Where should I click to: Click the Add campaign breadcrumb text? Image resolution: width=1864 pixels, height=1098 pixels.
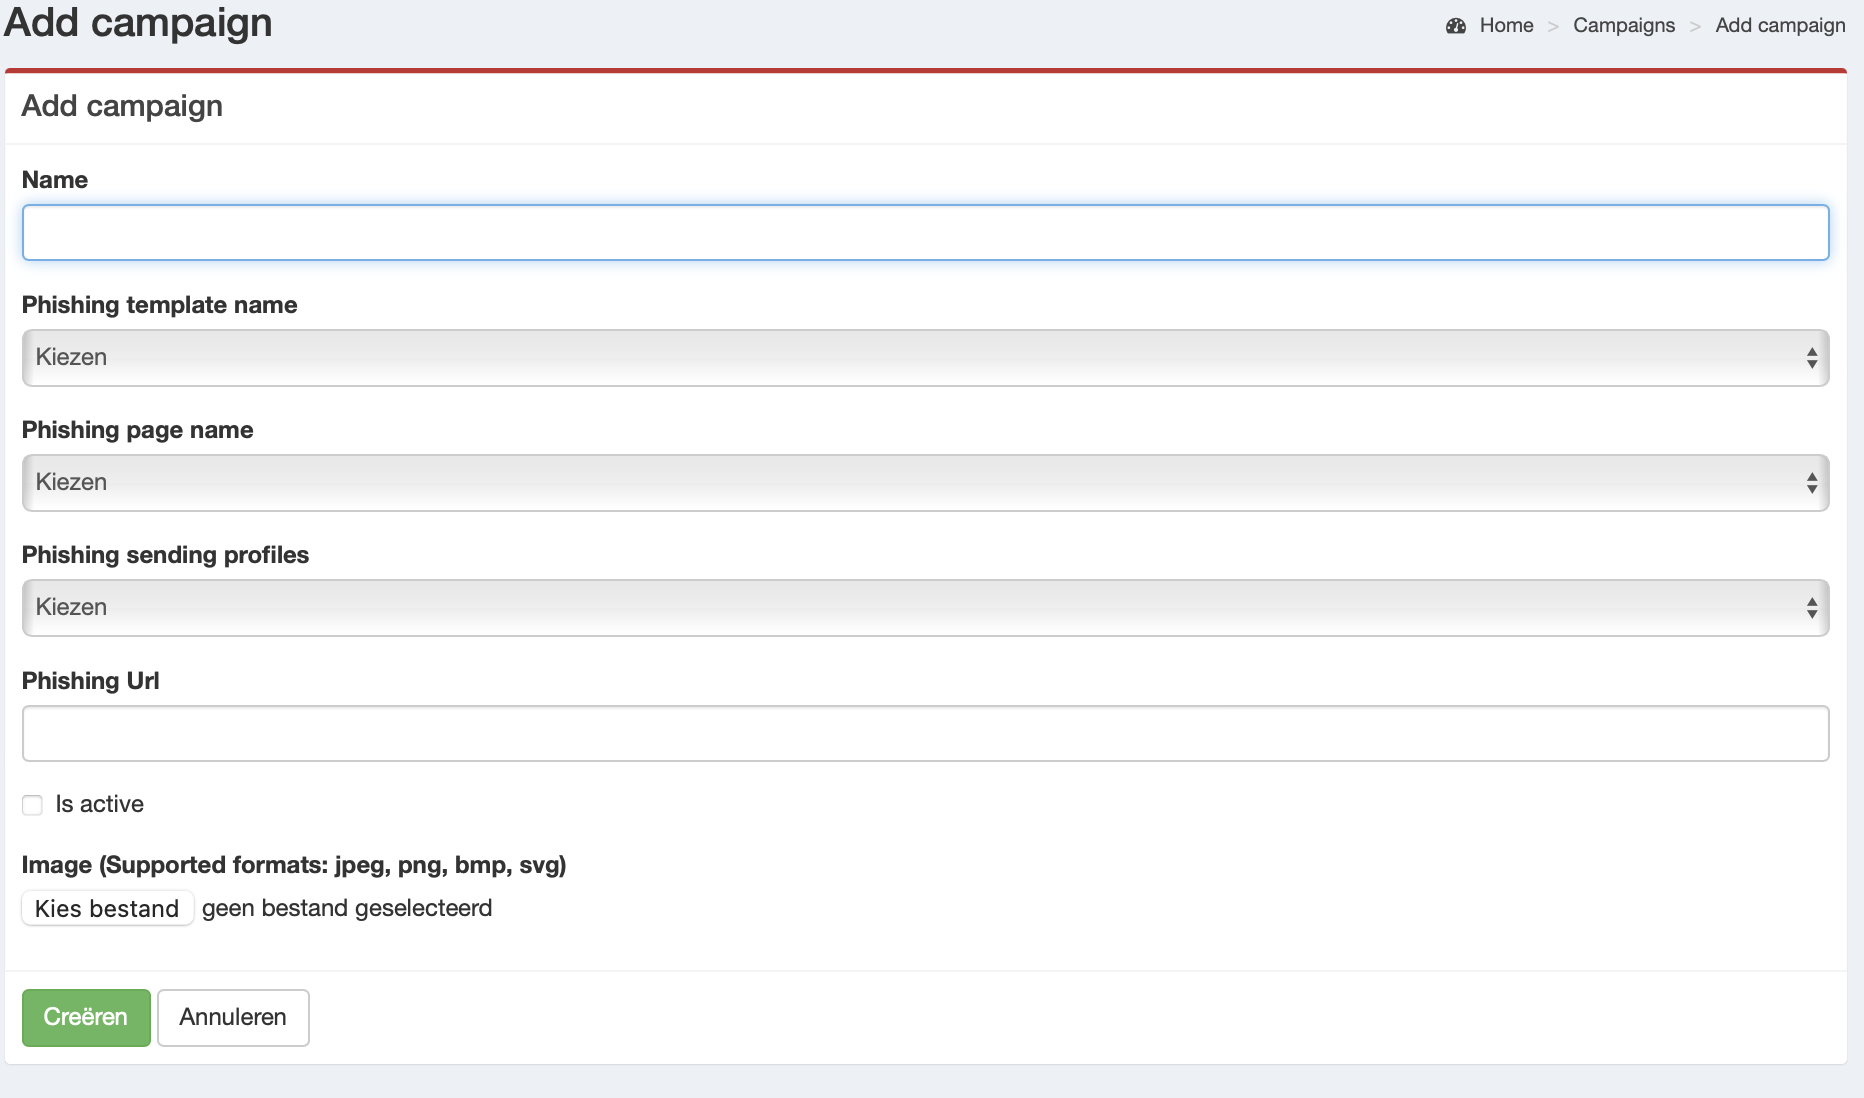[1780, 26]
